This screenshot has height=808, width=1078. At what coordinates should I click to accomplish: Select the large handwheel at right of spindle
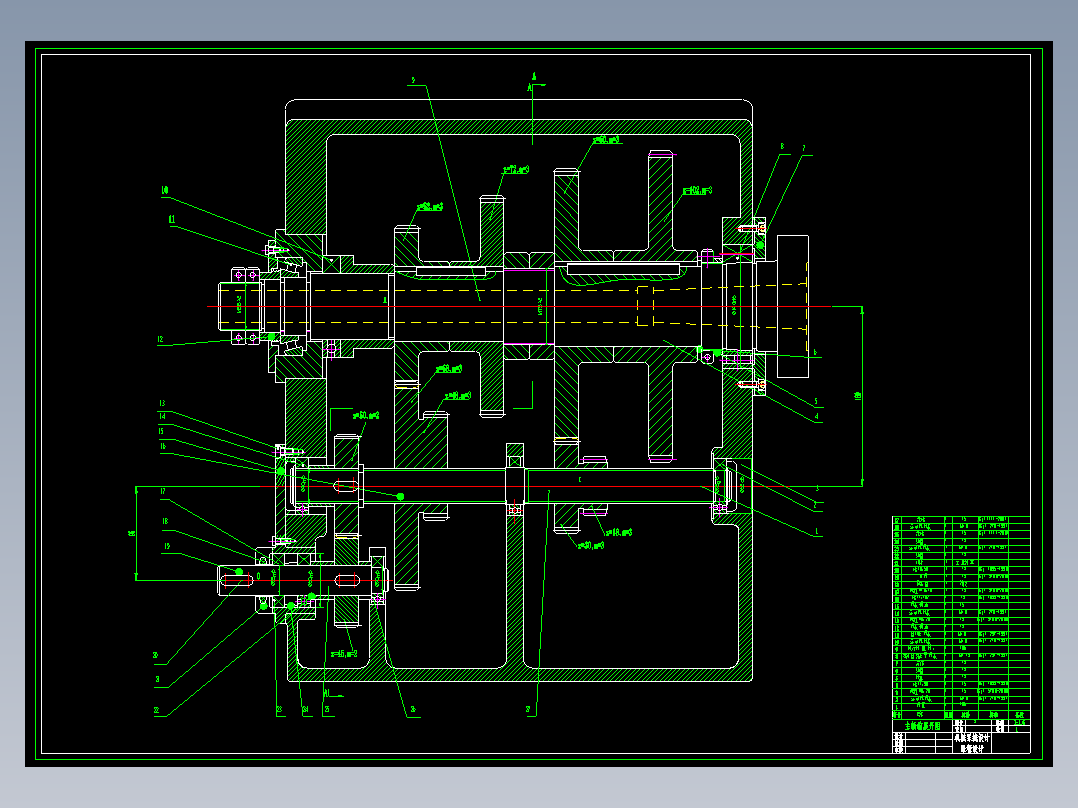point(793,307)
